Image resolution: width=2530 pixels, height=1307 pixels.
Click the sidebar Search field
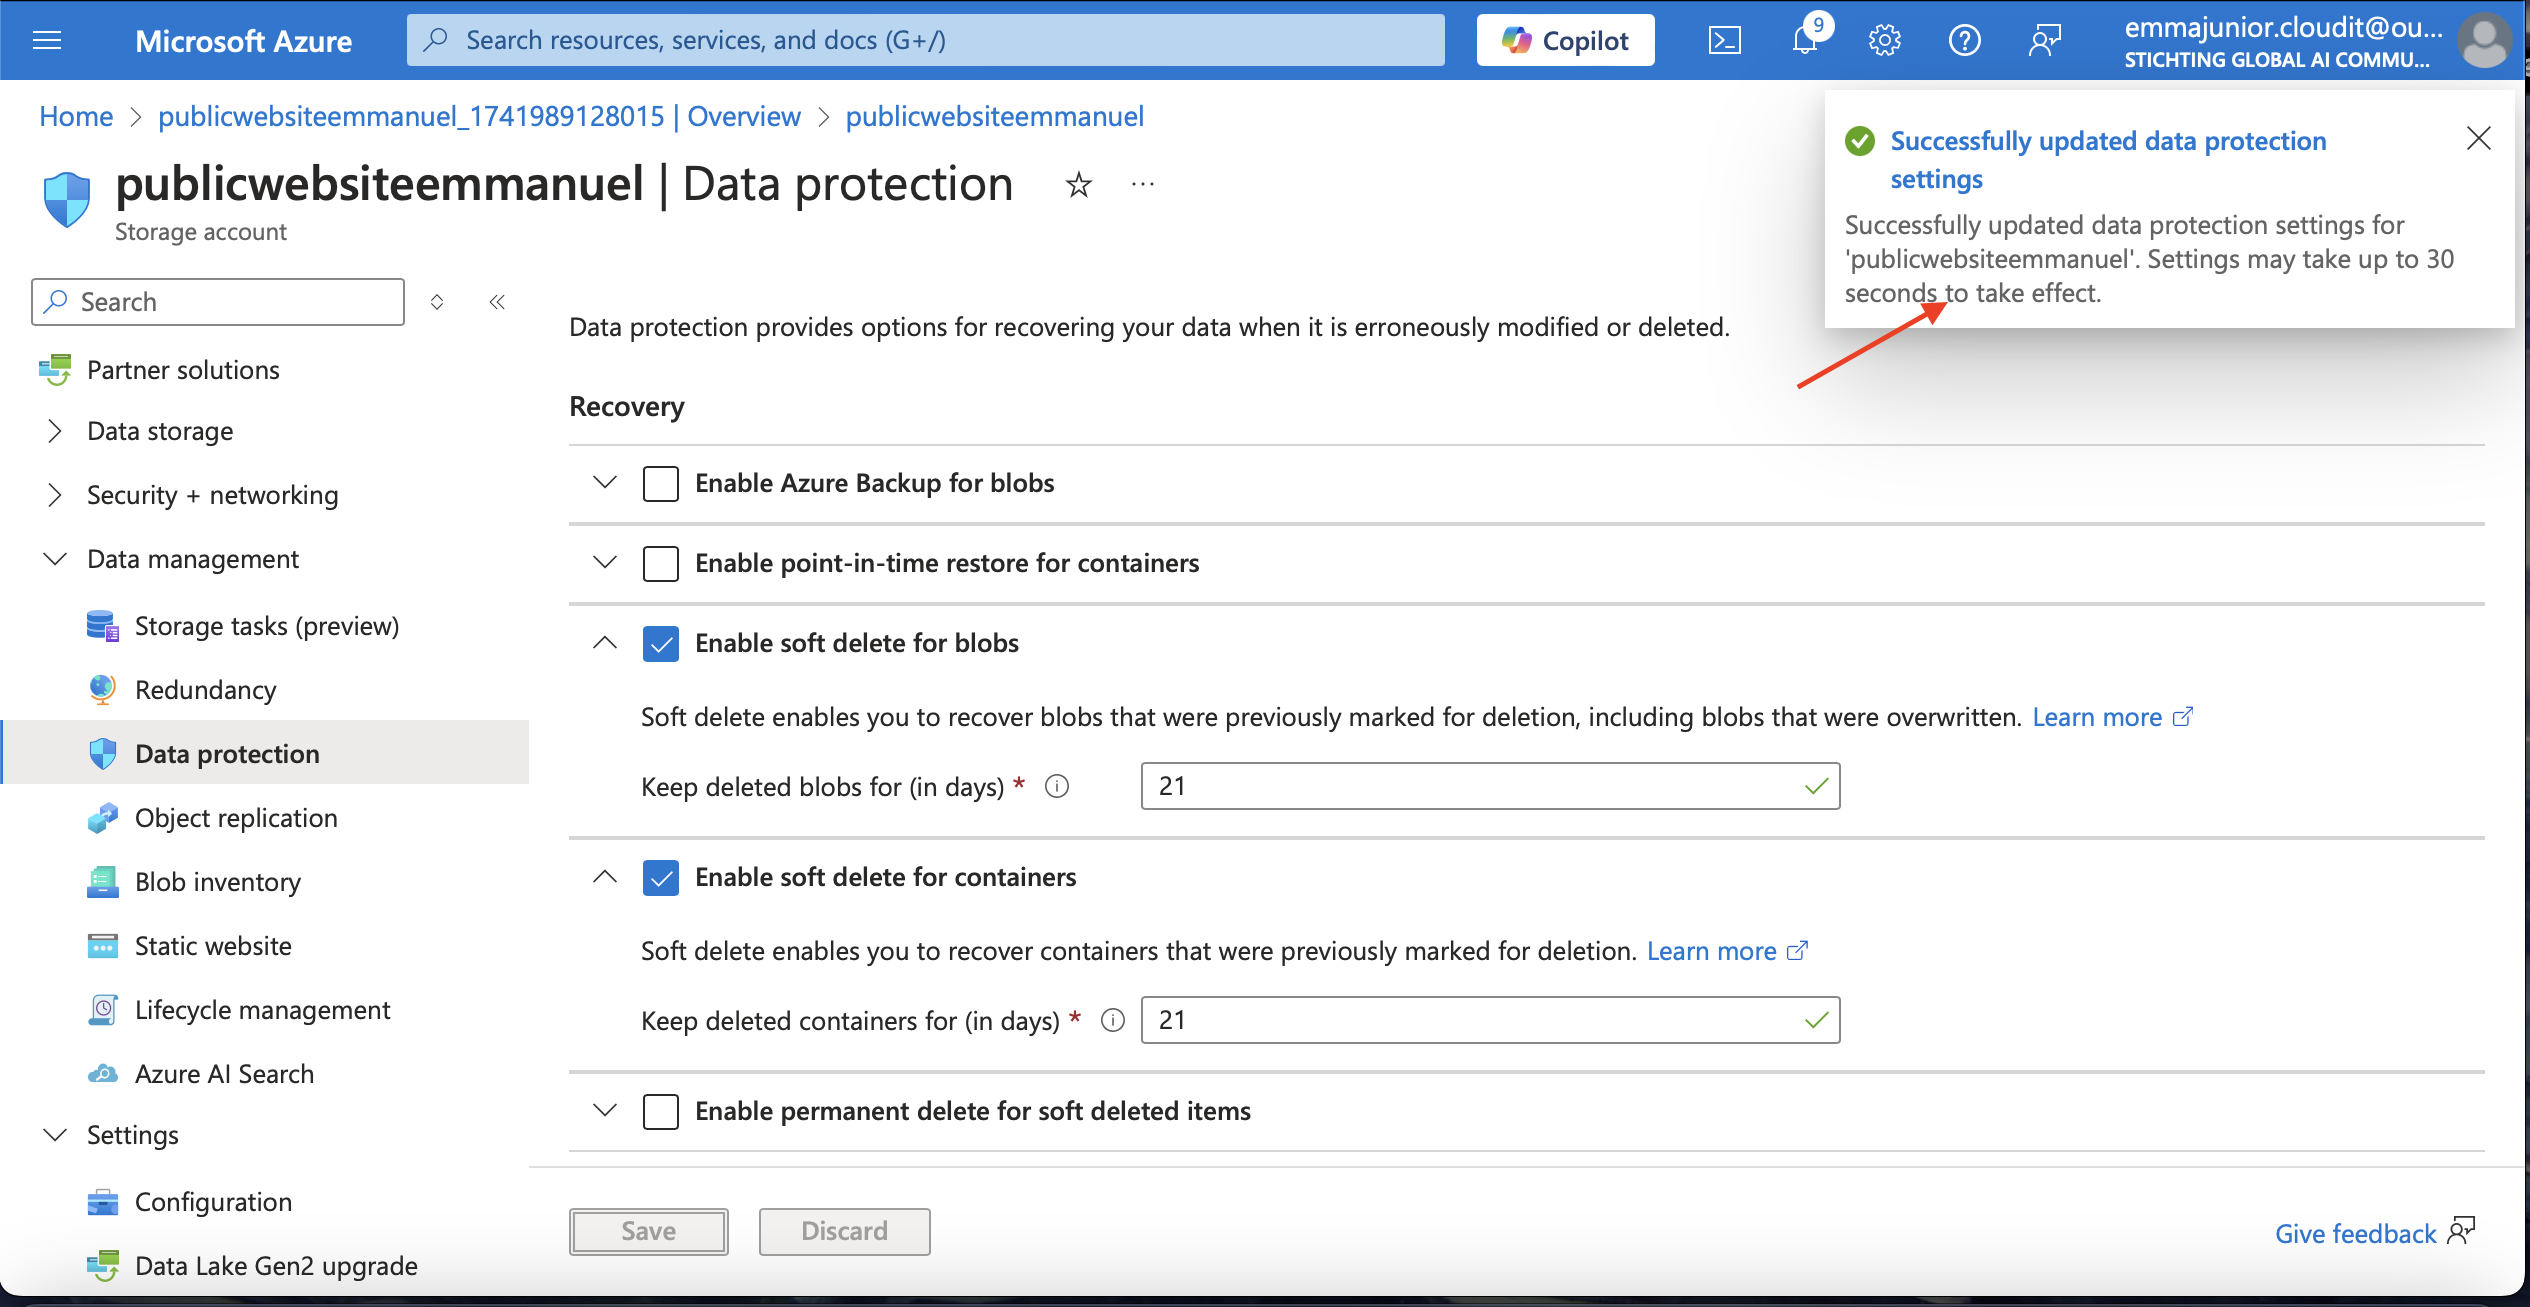[218, 302]
